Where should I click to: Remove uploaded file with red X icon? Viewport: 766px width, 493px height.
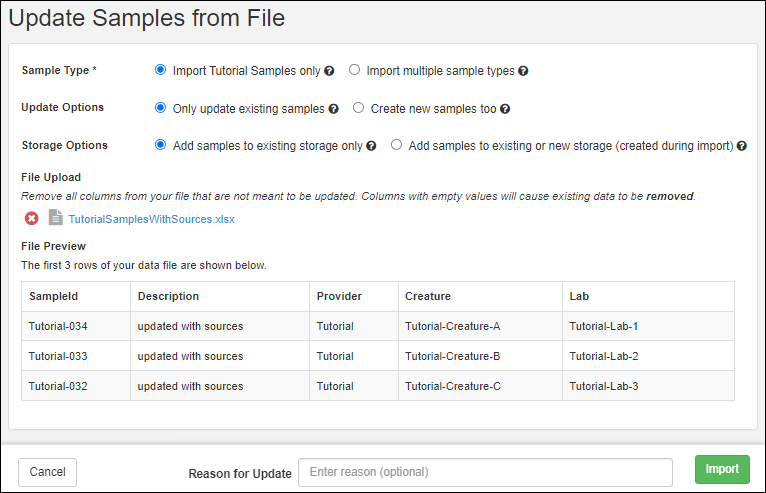(x=31, y=218)
